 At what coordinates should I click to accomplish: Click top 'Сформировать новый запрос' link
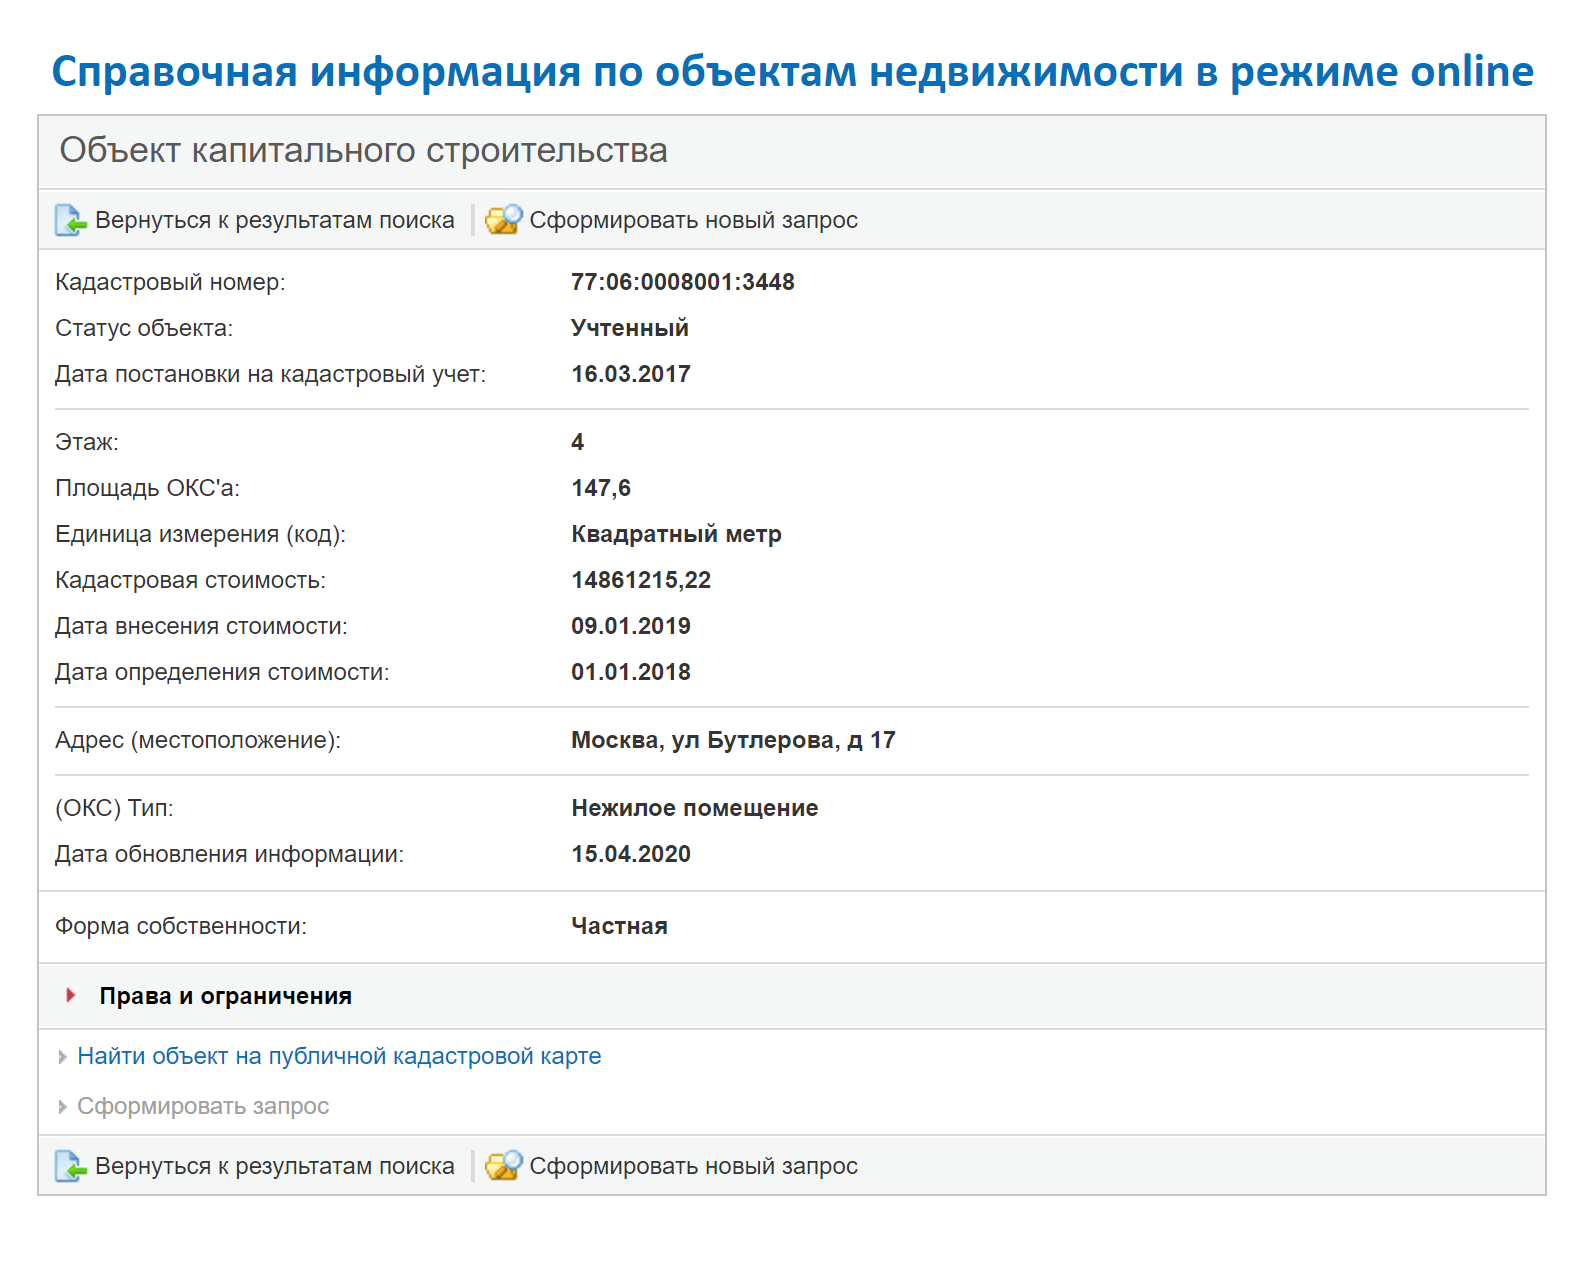tap(694, 220)
